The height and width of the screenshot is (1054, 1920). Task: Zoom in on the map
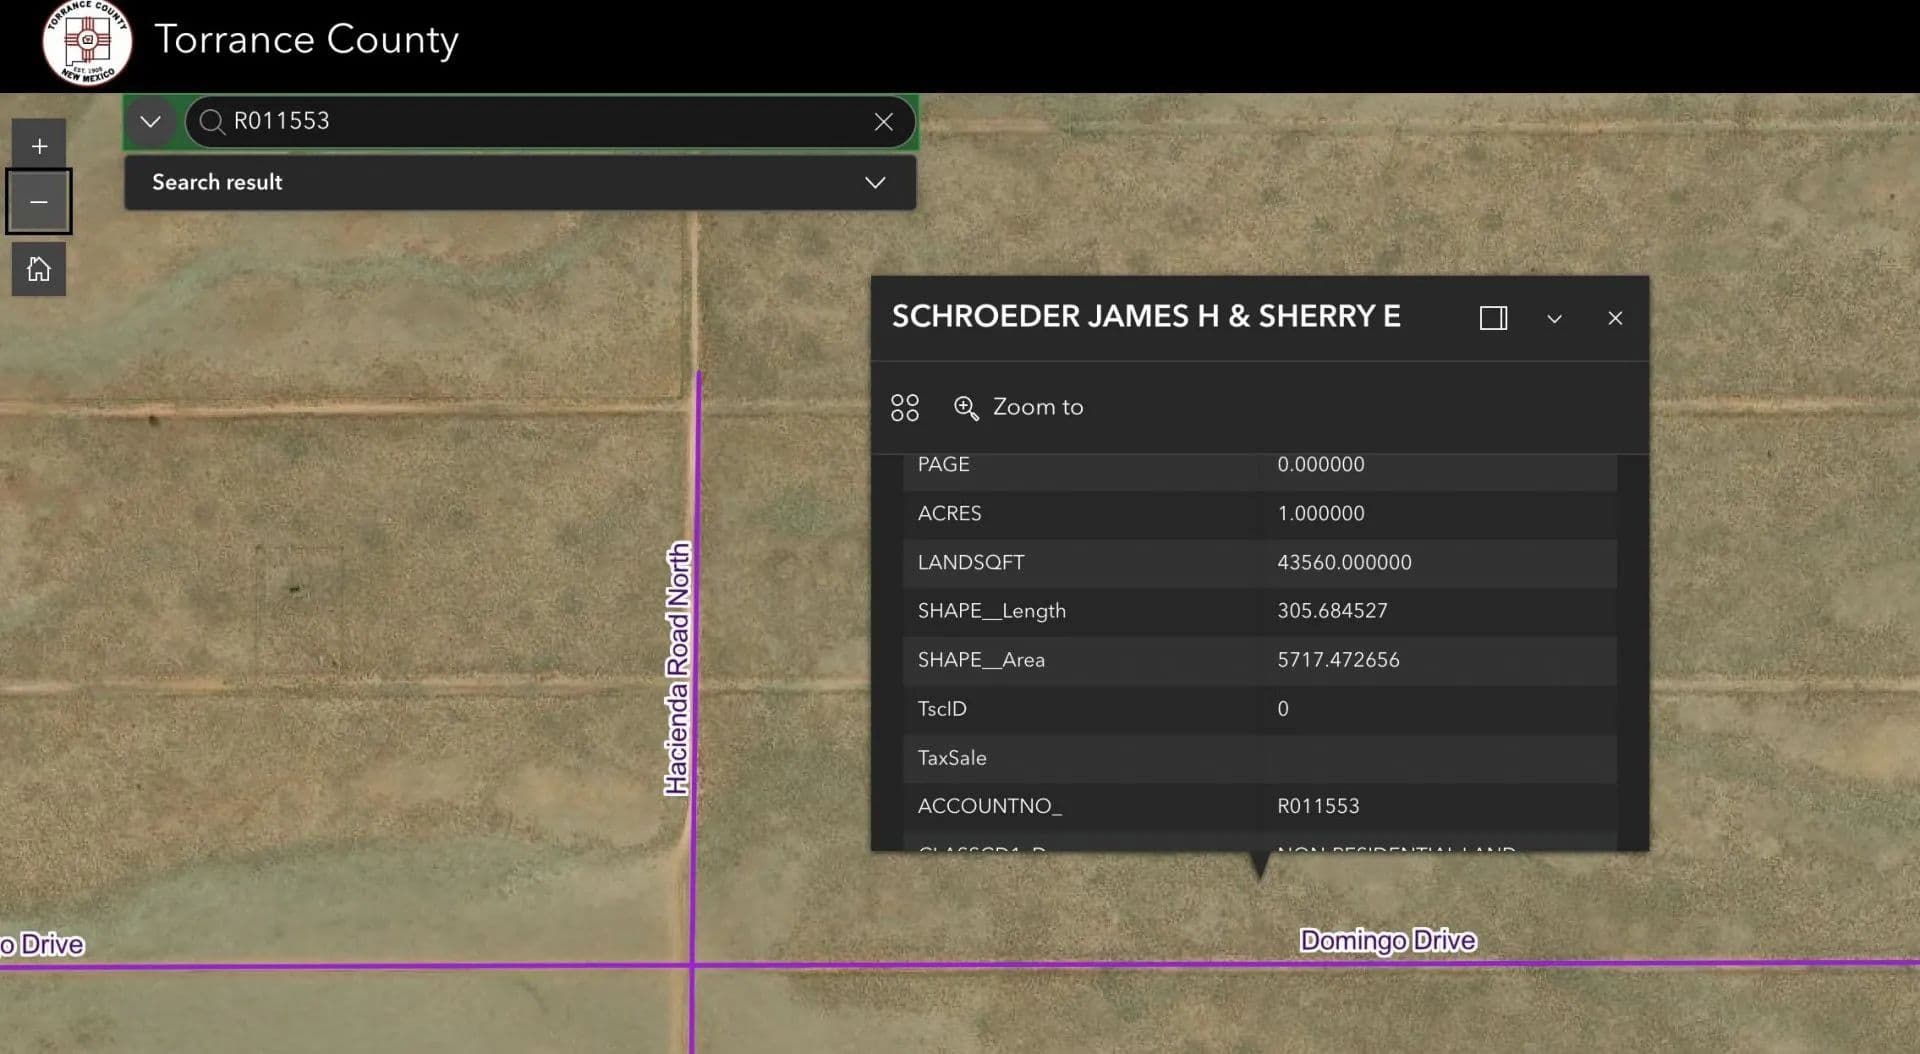(39, 146)
